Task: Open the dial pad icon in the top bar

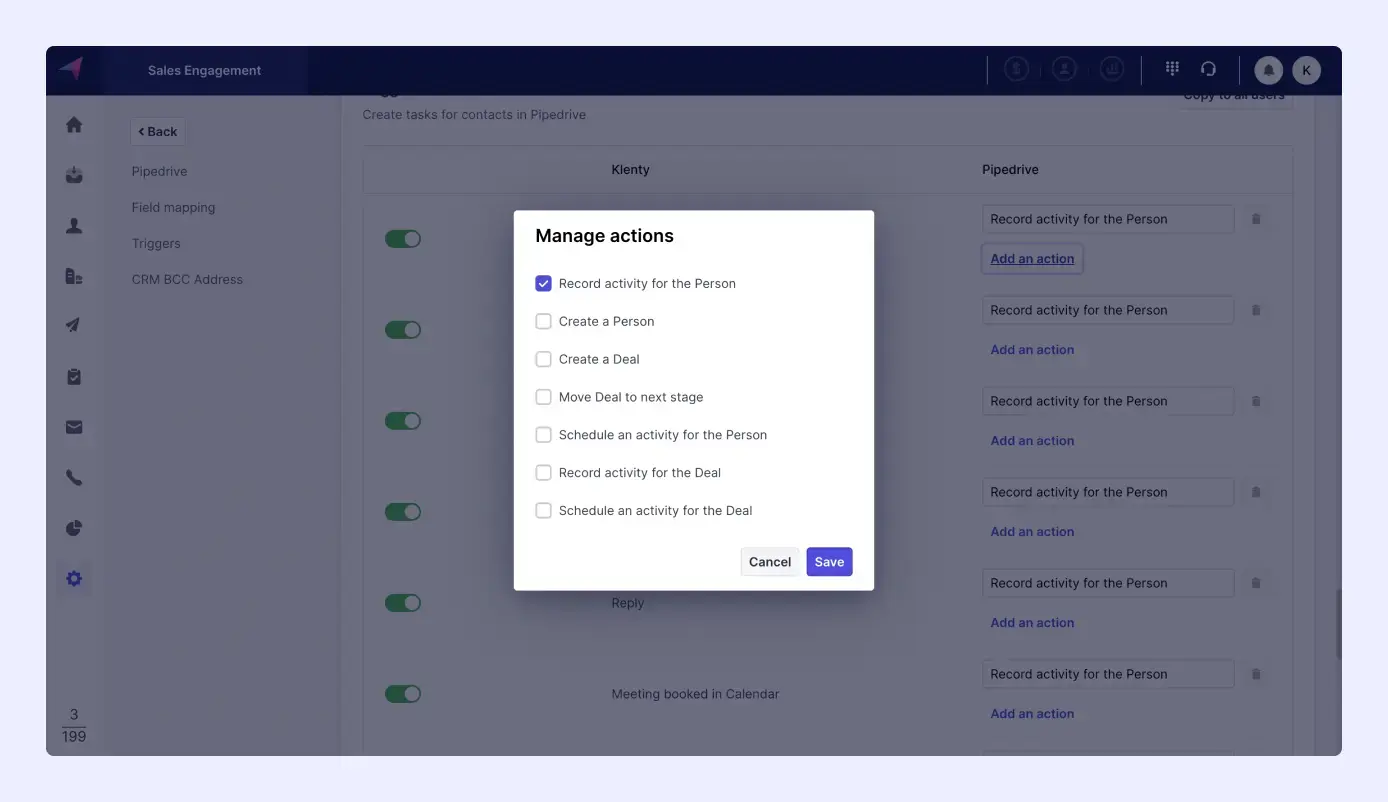Action: [1172, 69]
